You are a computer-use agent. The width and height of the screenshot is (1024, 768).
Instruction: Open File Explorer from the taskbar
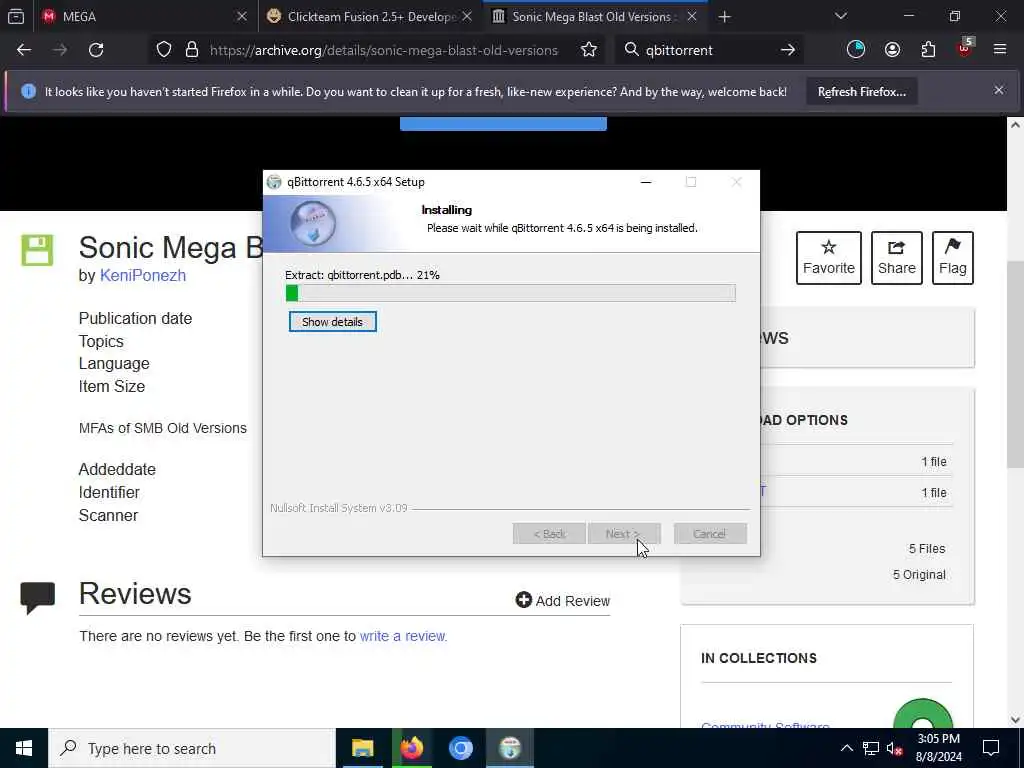[x=362, y=748]
